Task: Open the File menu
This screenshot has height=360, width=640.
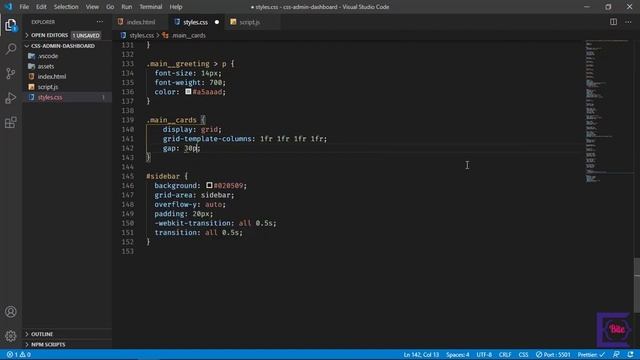Action: click(24, 7)
